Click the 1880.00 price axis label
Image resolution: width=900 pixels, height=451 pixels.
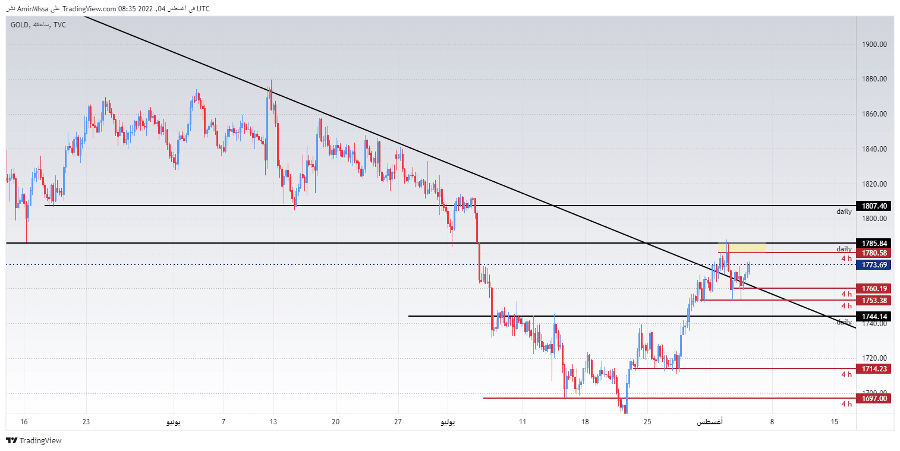click(872, 79)
